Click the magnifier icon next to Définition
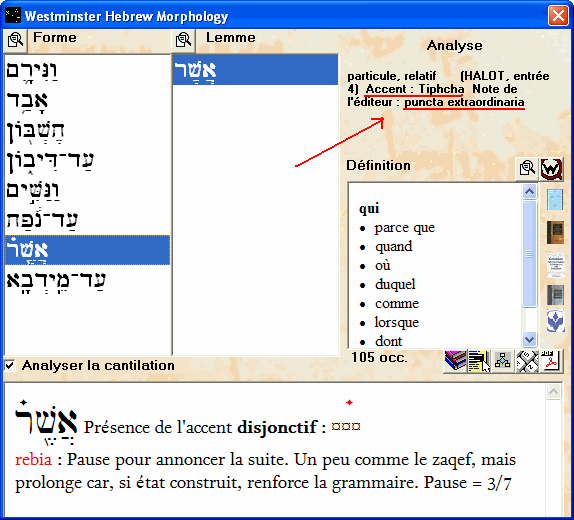 click(527, 169)
